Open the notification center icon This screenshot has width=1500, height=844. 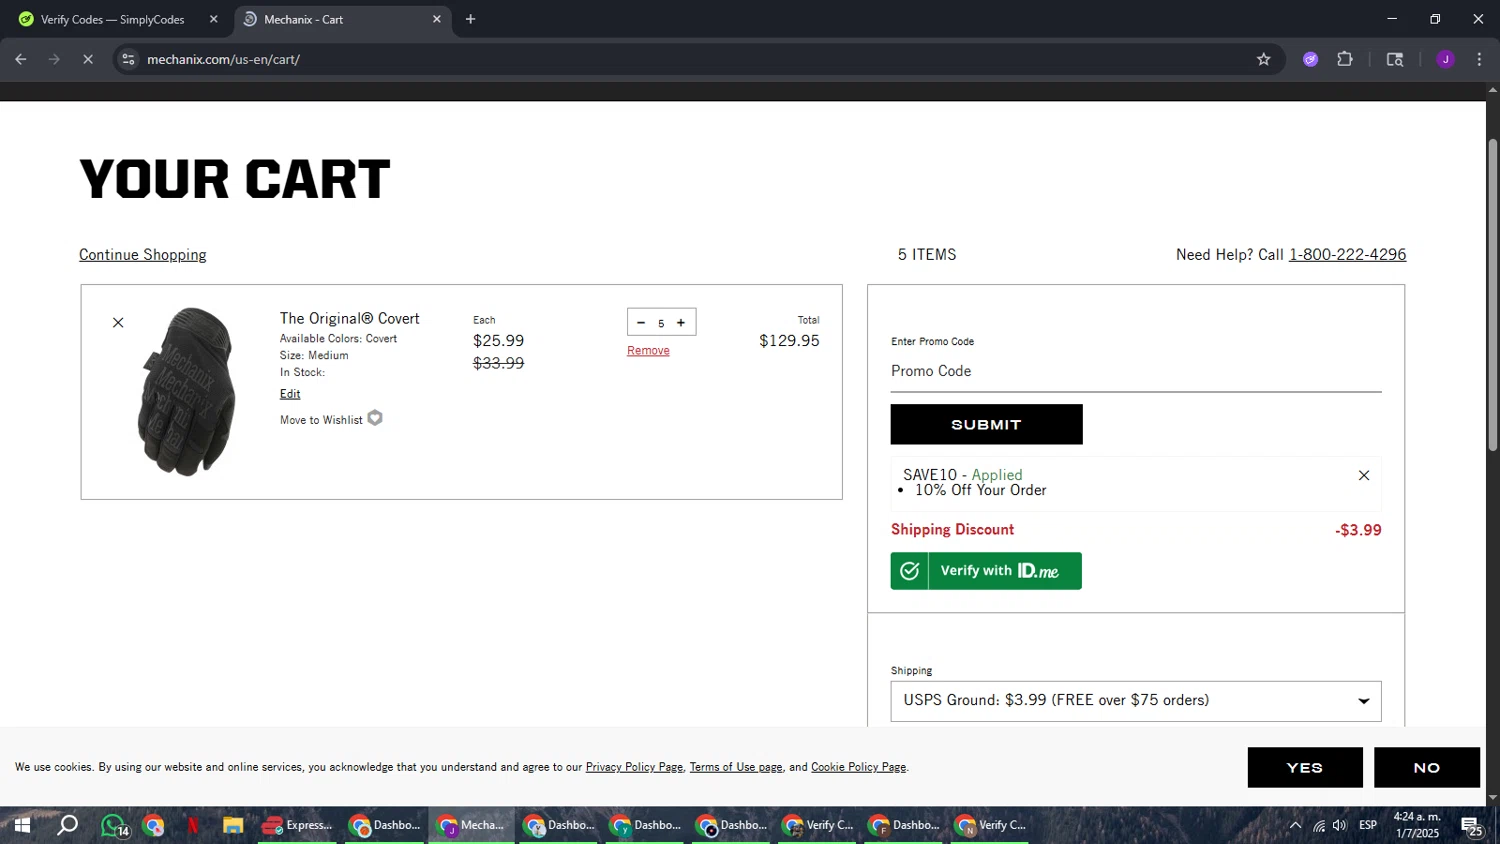coord(1472,825)
